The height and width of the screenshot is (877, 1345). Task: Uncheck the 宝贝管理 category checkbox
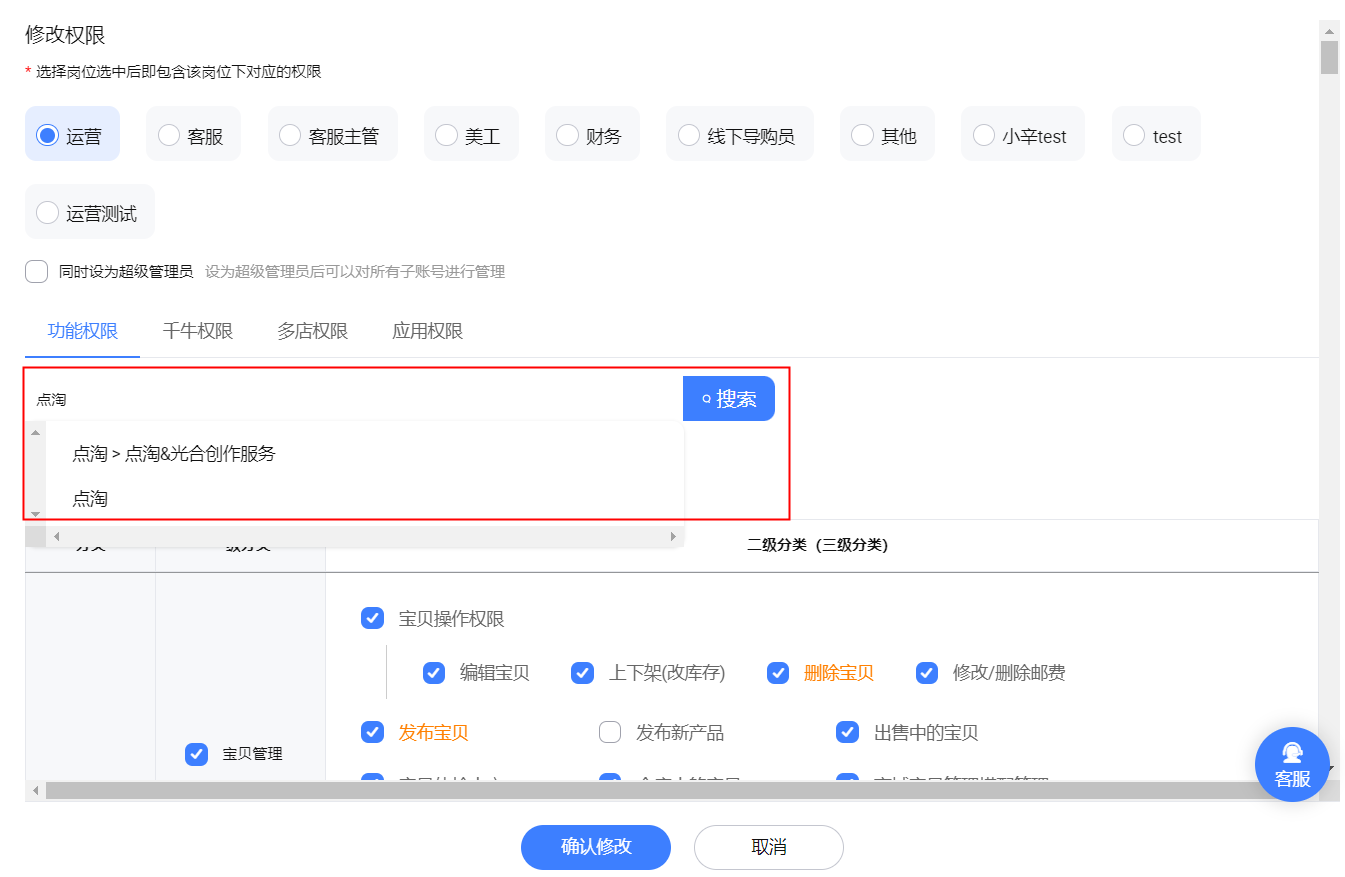coord(197,753)
